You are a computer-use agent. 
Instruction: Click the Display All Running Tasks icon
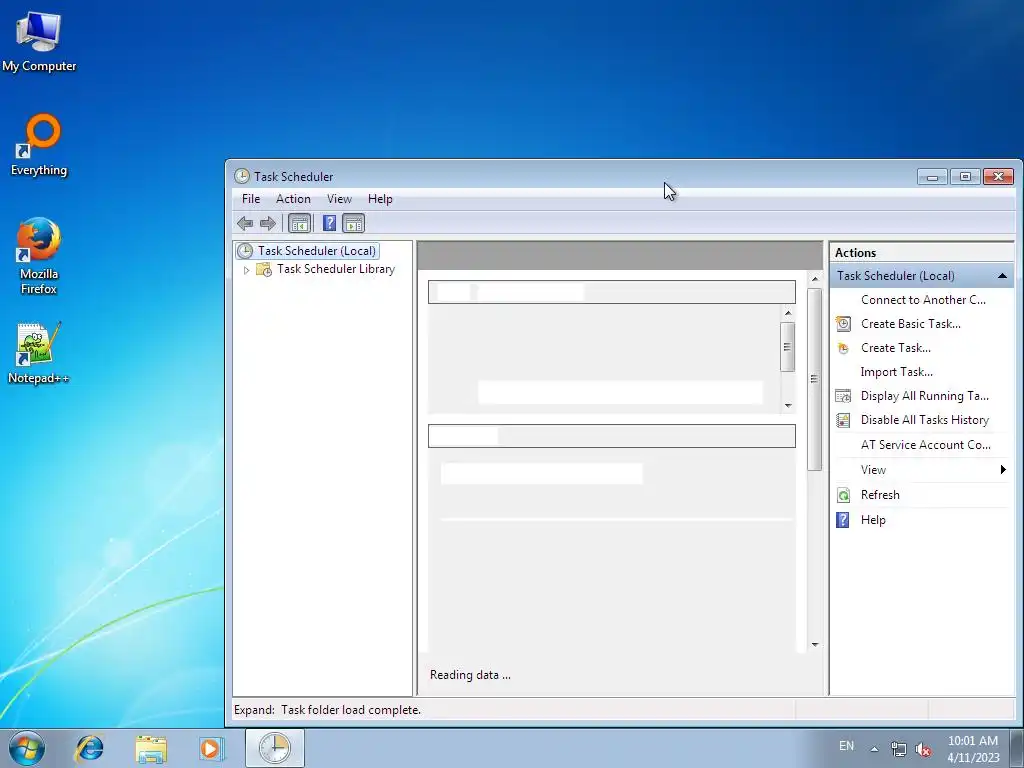click(x=843, y=396)
